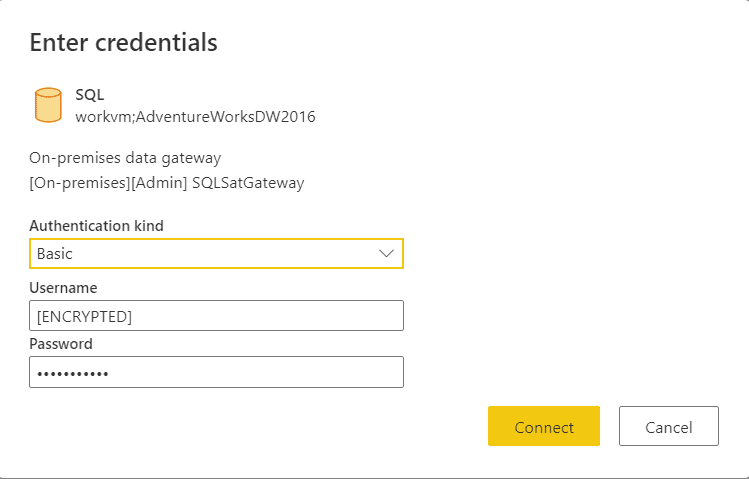
Task: Open the Authentication kind combo box
Action: coord(216,254)
